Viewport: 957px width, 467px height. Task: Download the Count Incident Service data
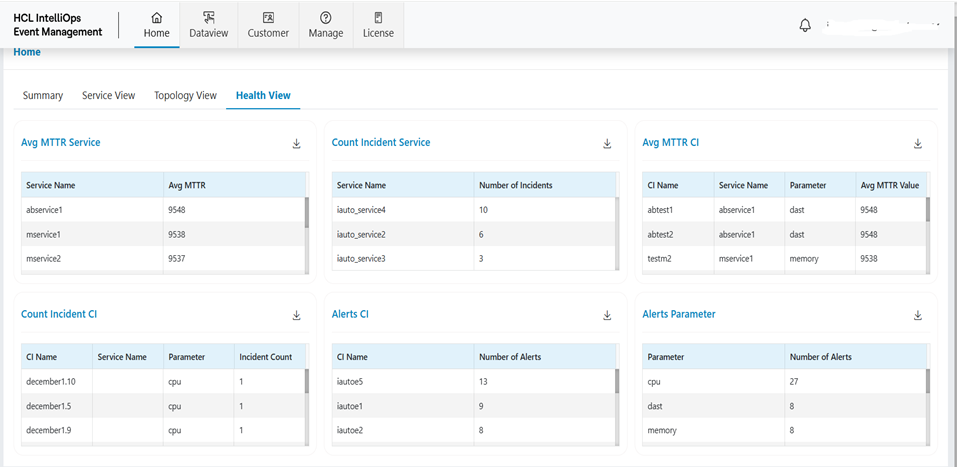pyautogui.click(x=607, y=144)
